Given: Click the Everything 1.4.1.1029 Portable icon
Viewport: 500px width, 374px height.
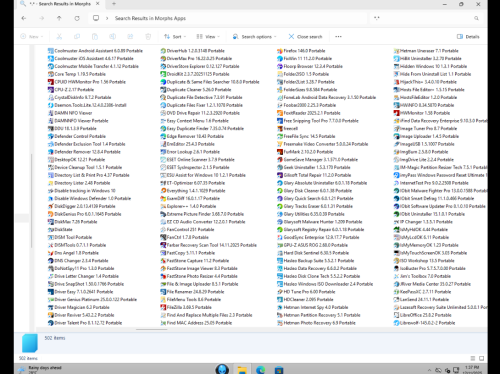Looking at the screenshot, I should [163, 191].
